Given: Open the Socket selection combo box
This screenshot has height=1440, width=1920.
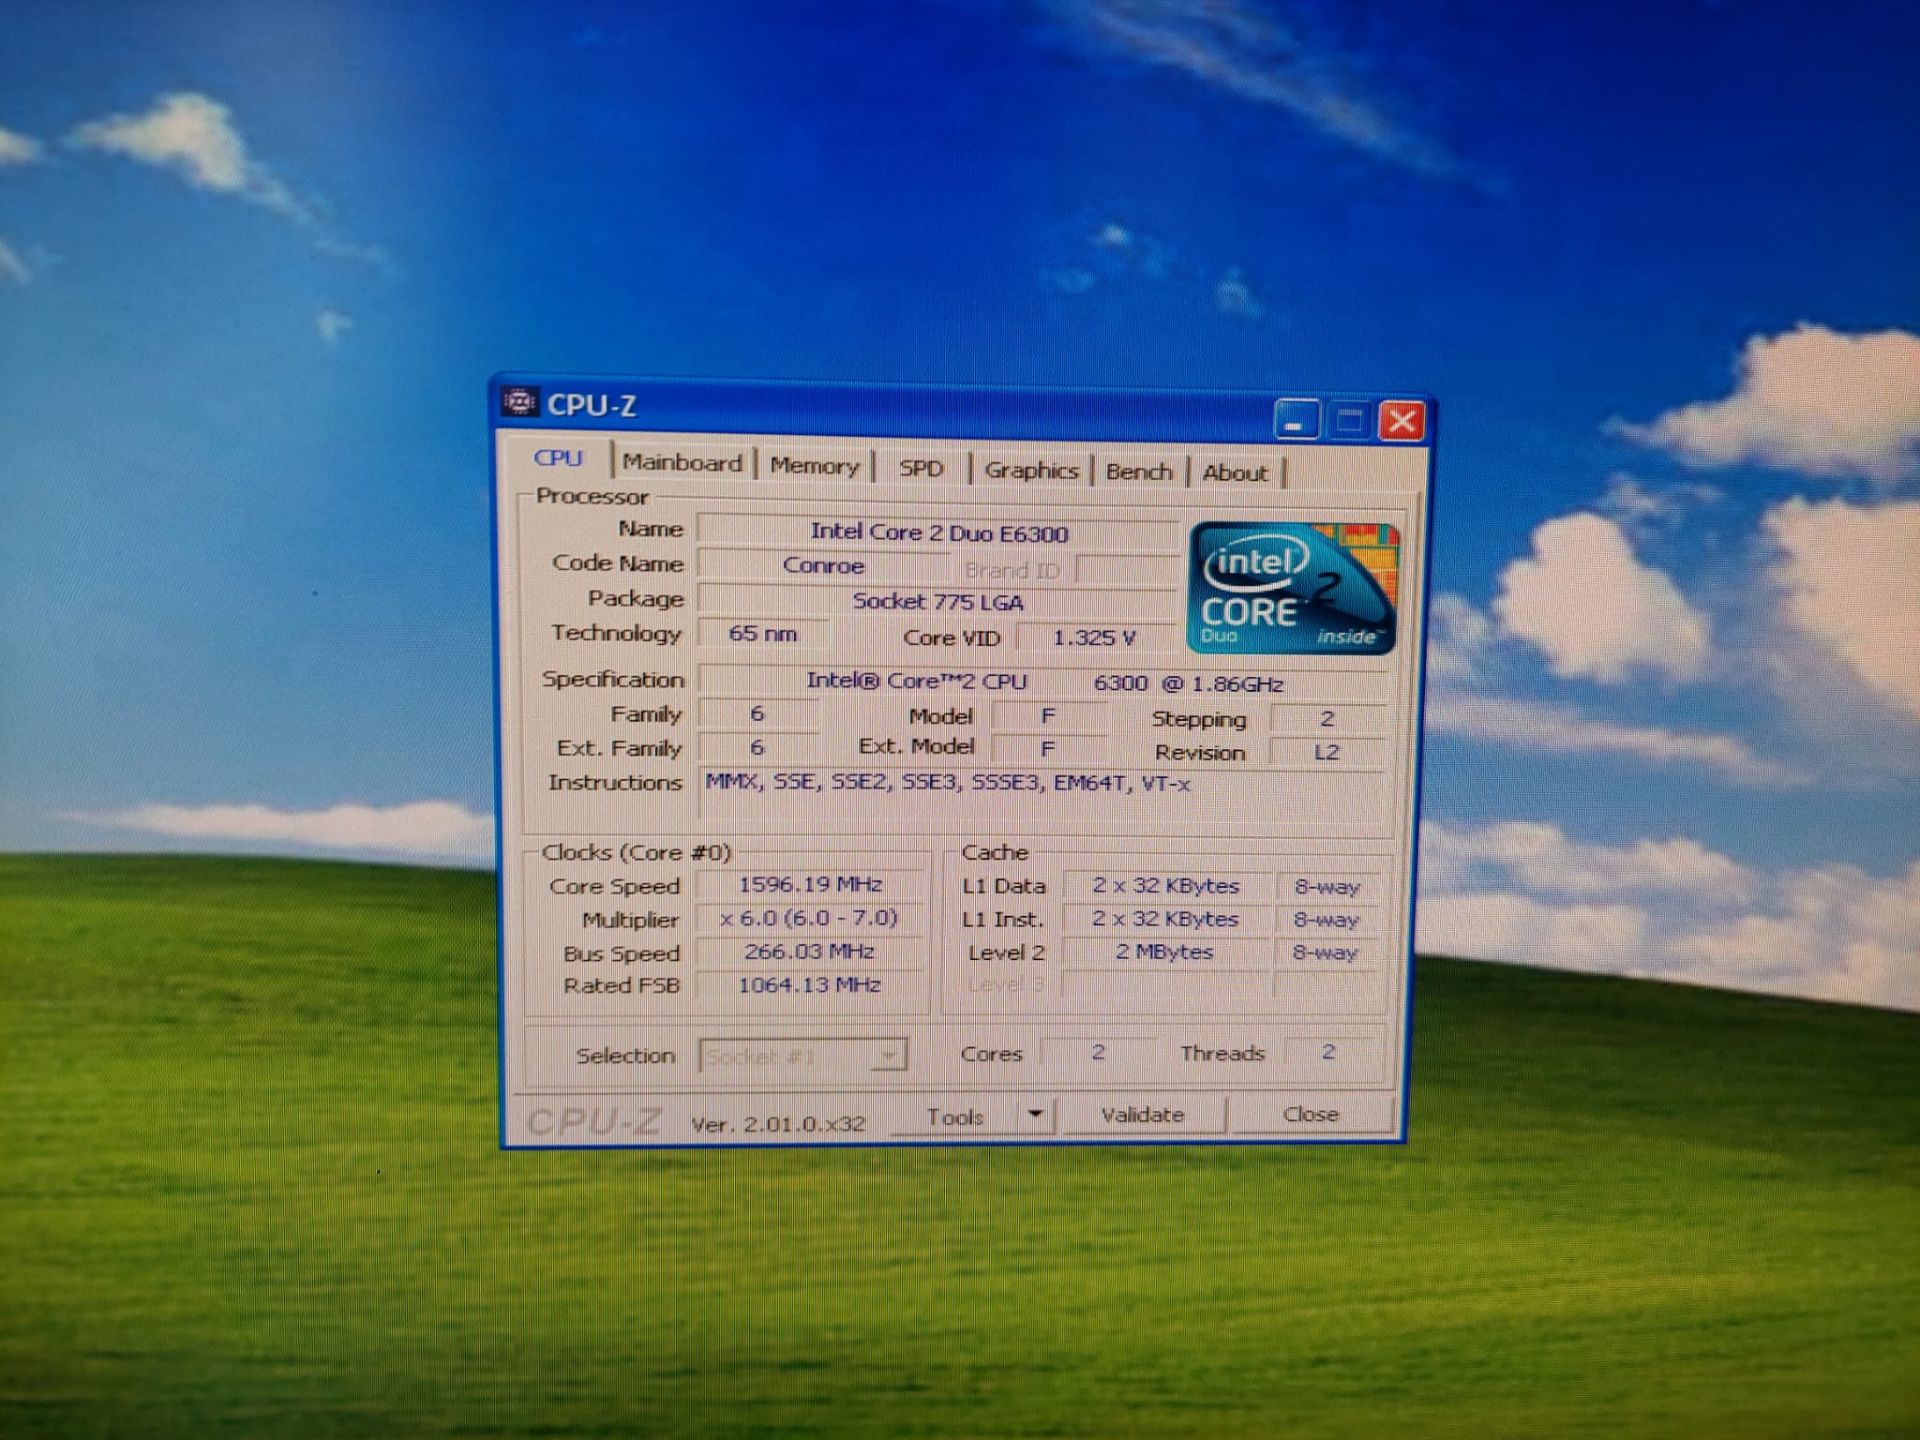Looking at the screenshot, I should click(x=803, y=1055).
